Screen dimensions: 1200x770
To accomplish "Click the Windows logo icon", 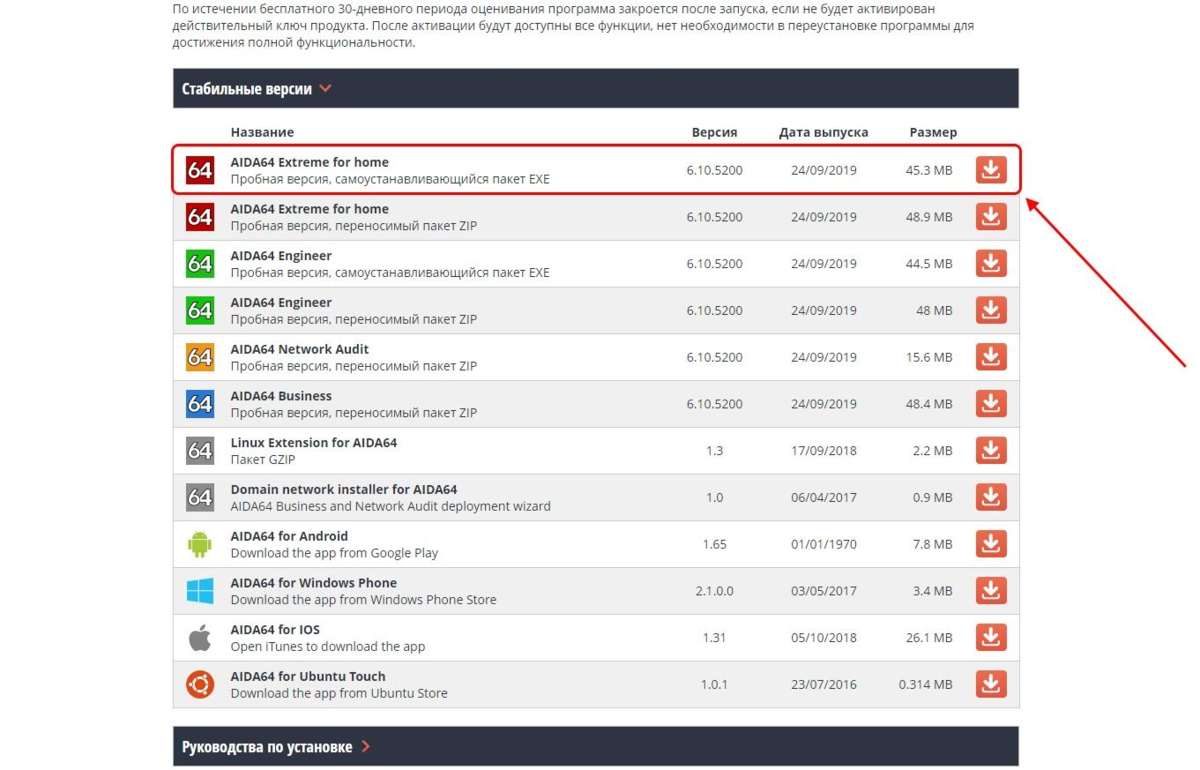I will click(200, 591).
